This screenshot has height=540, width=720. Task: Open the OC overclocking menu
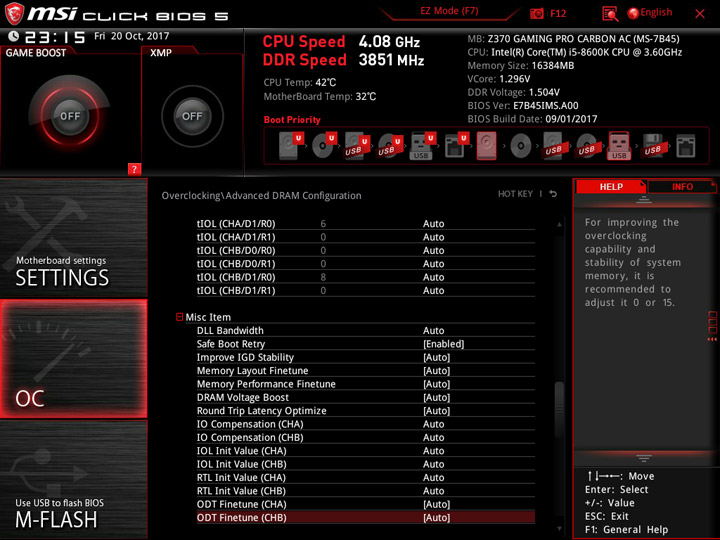pos(73,359)
